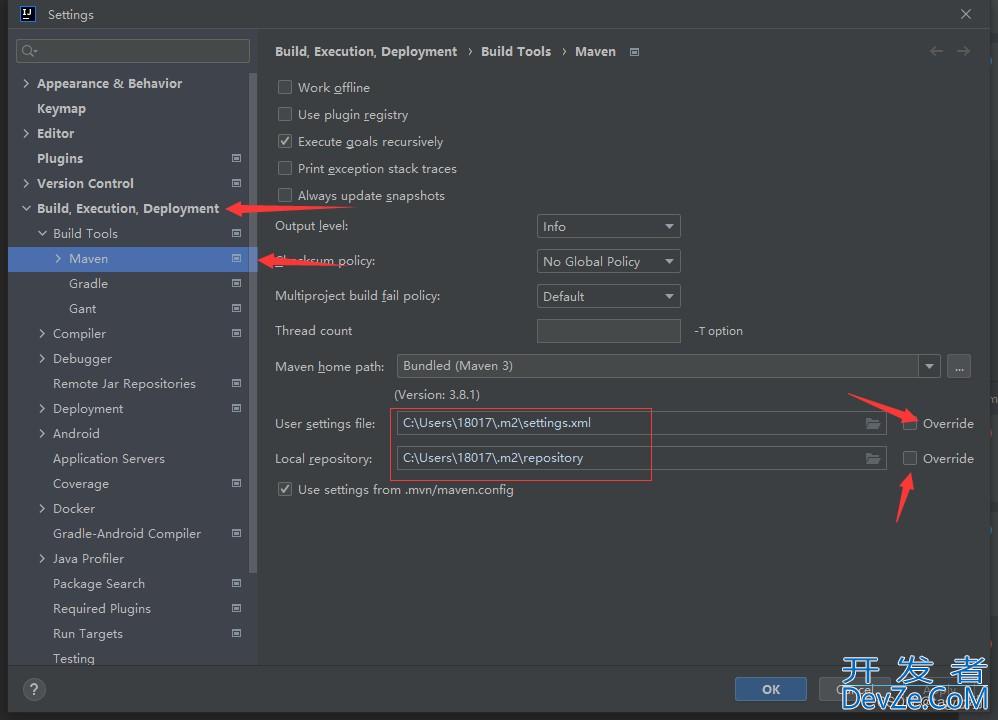Expand the Editor section

(x=26, y=133)
